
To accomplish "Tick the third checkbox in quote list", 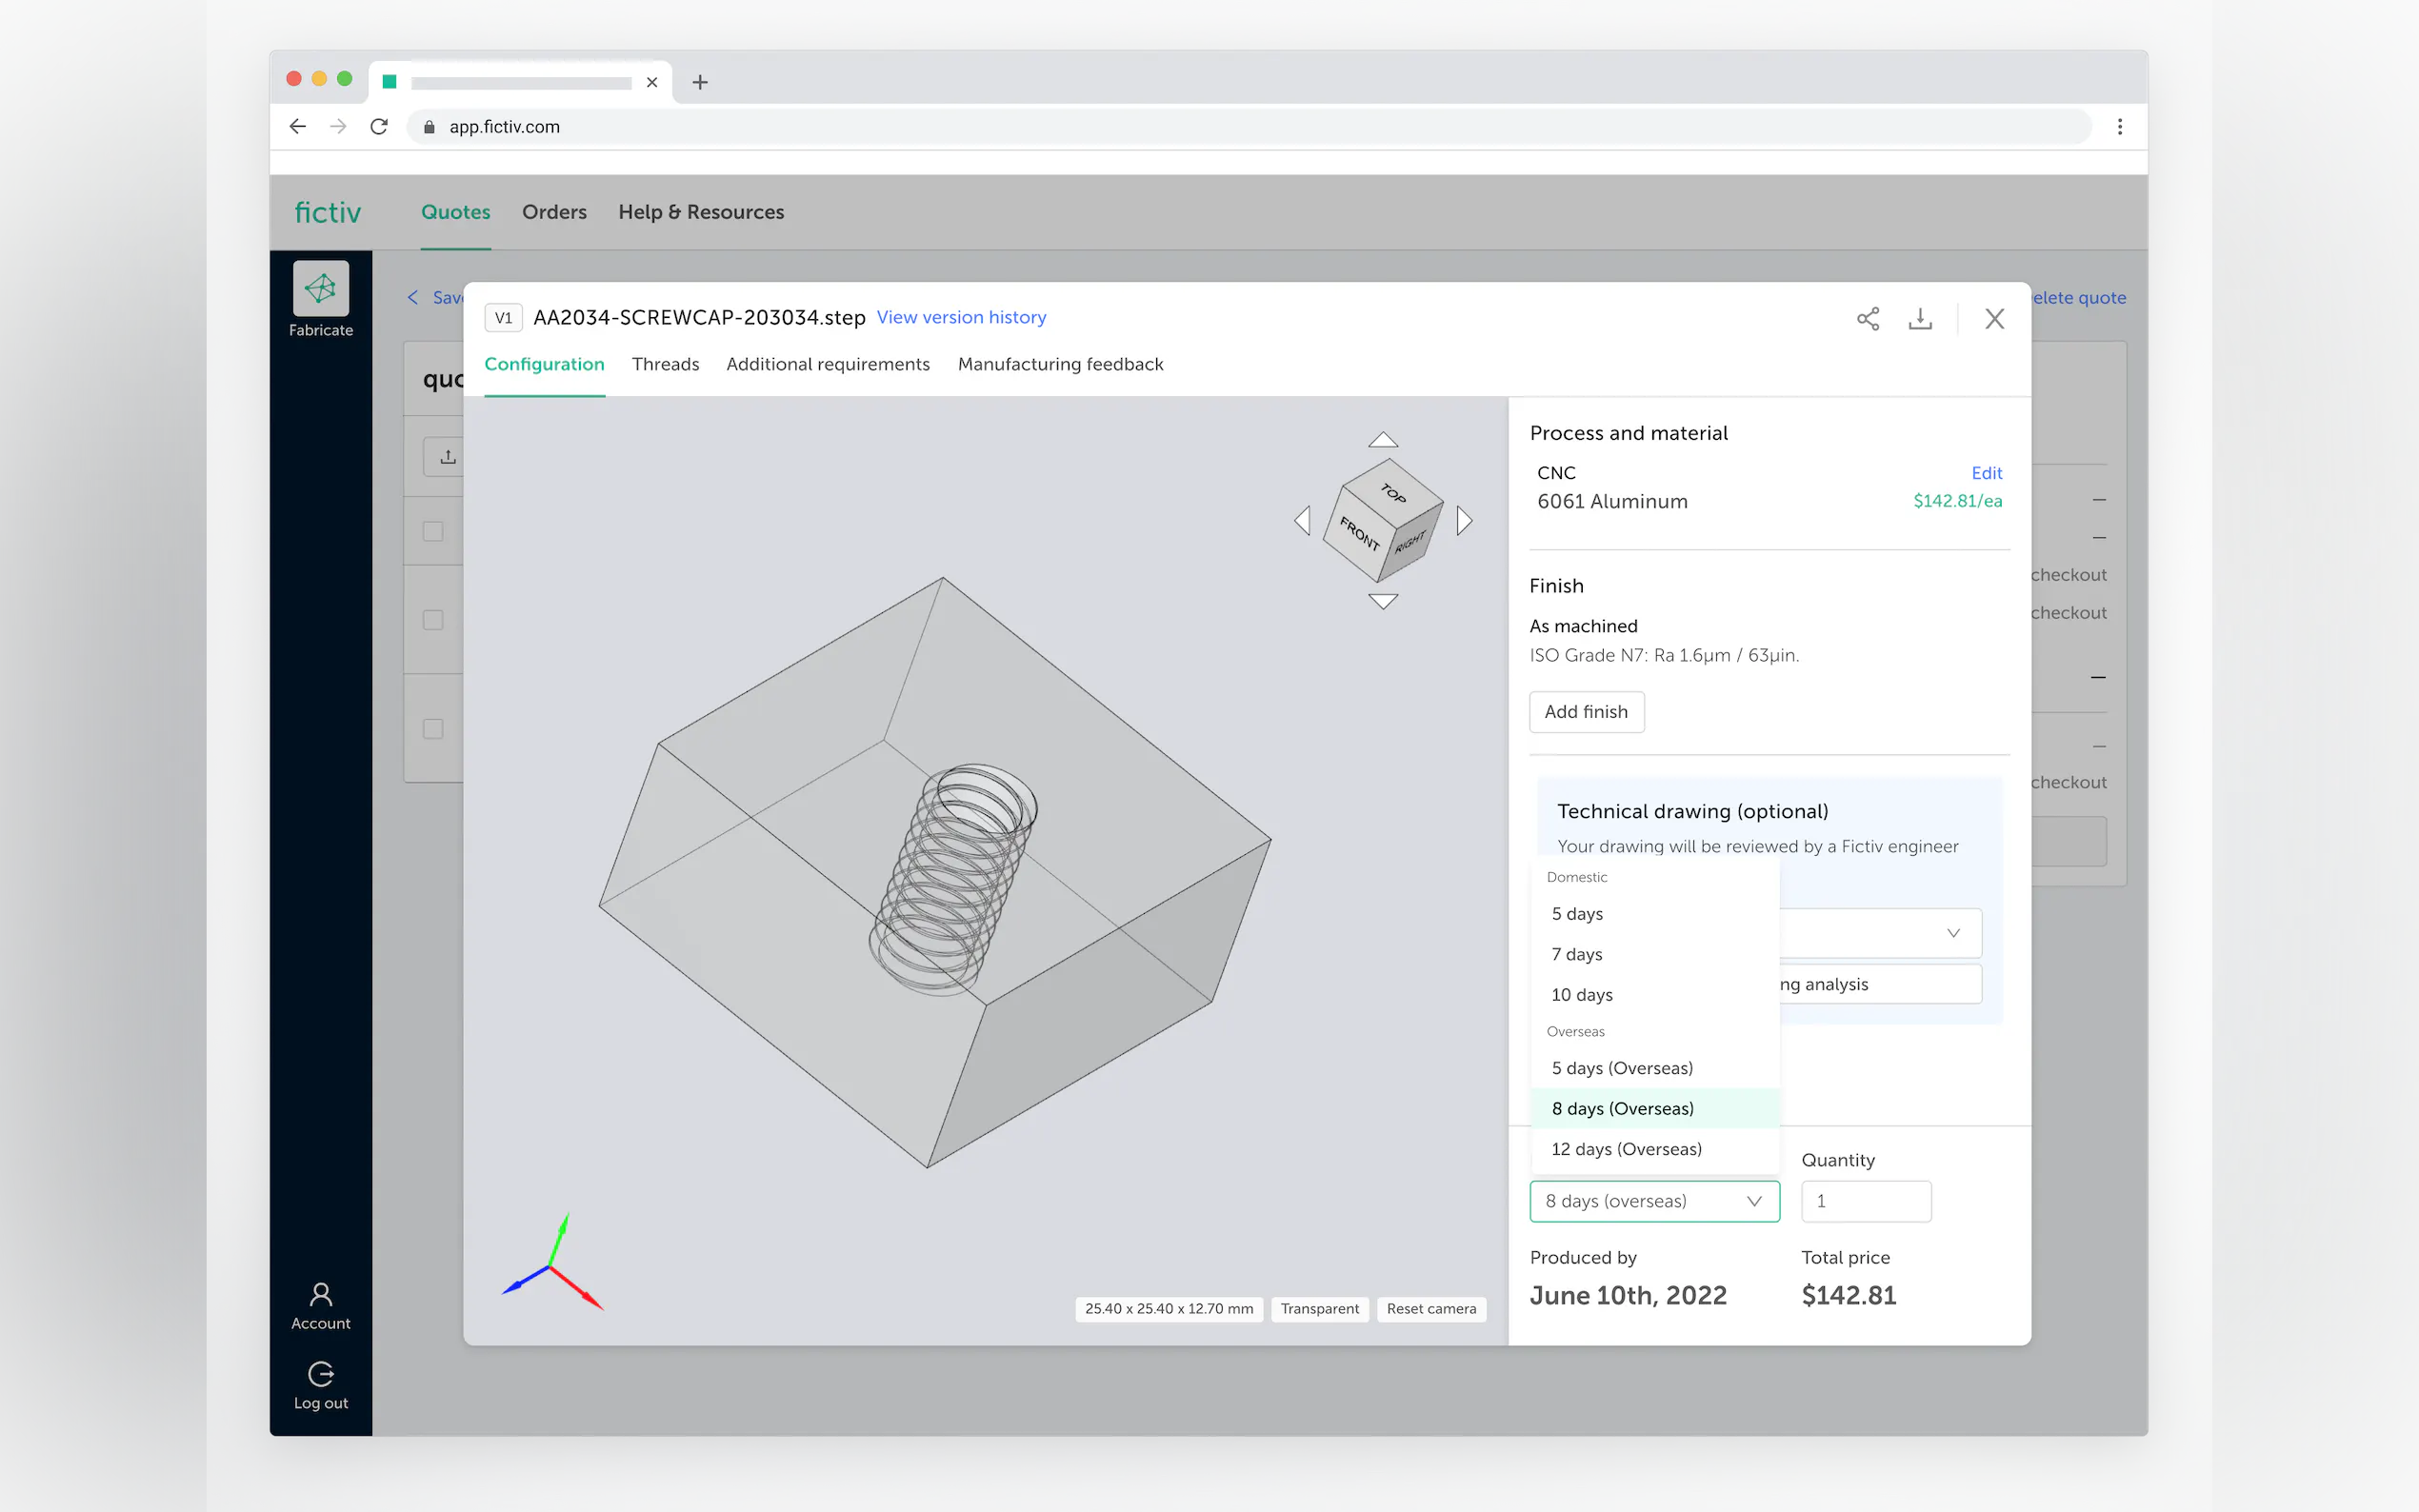I will (x=433, y=728).
